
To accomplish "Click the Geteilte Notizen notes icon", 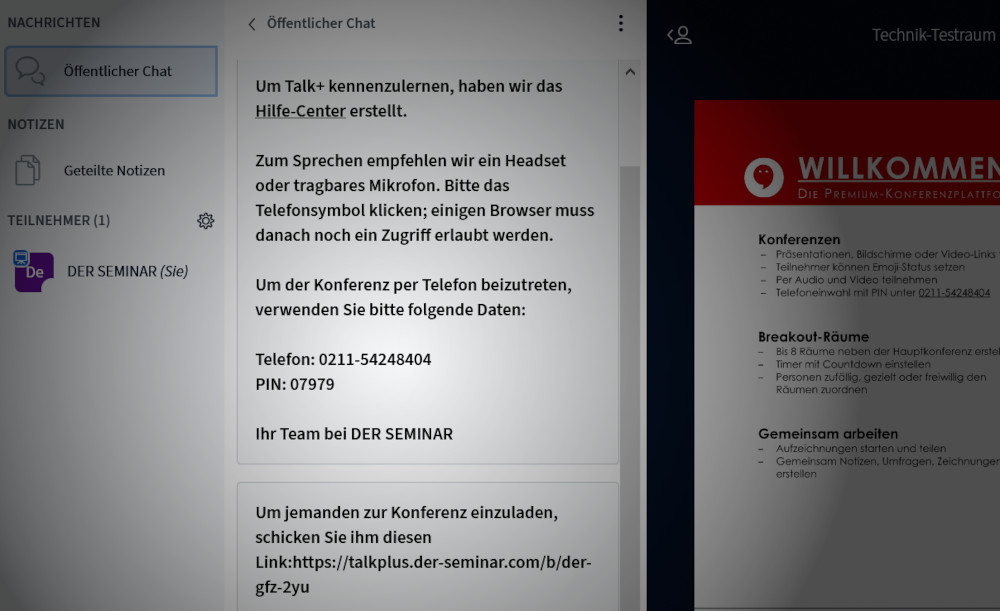I will coord(29,170).
